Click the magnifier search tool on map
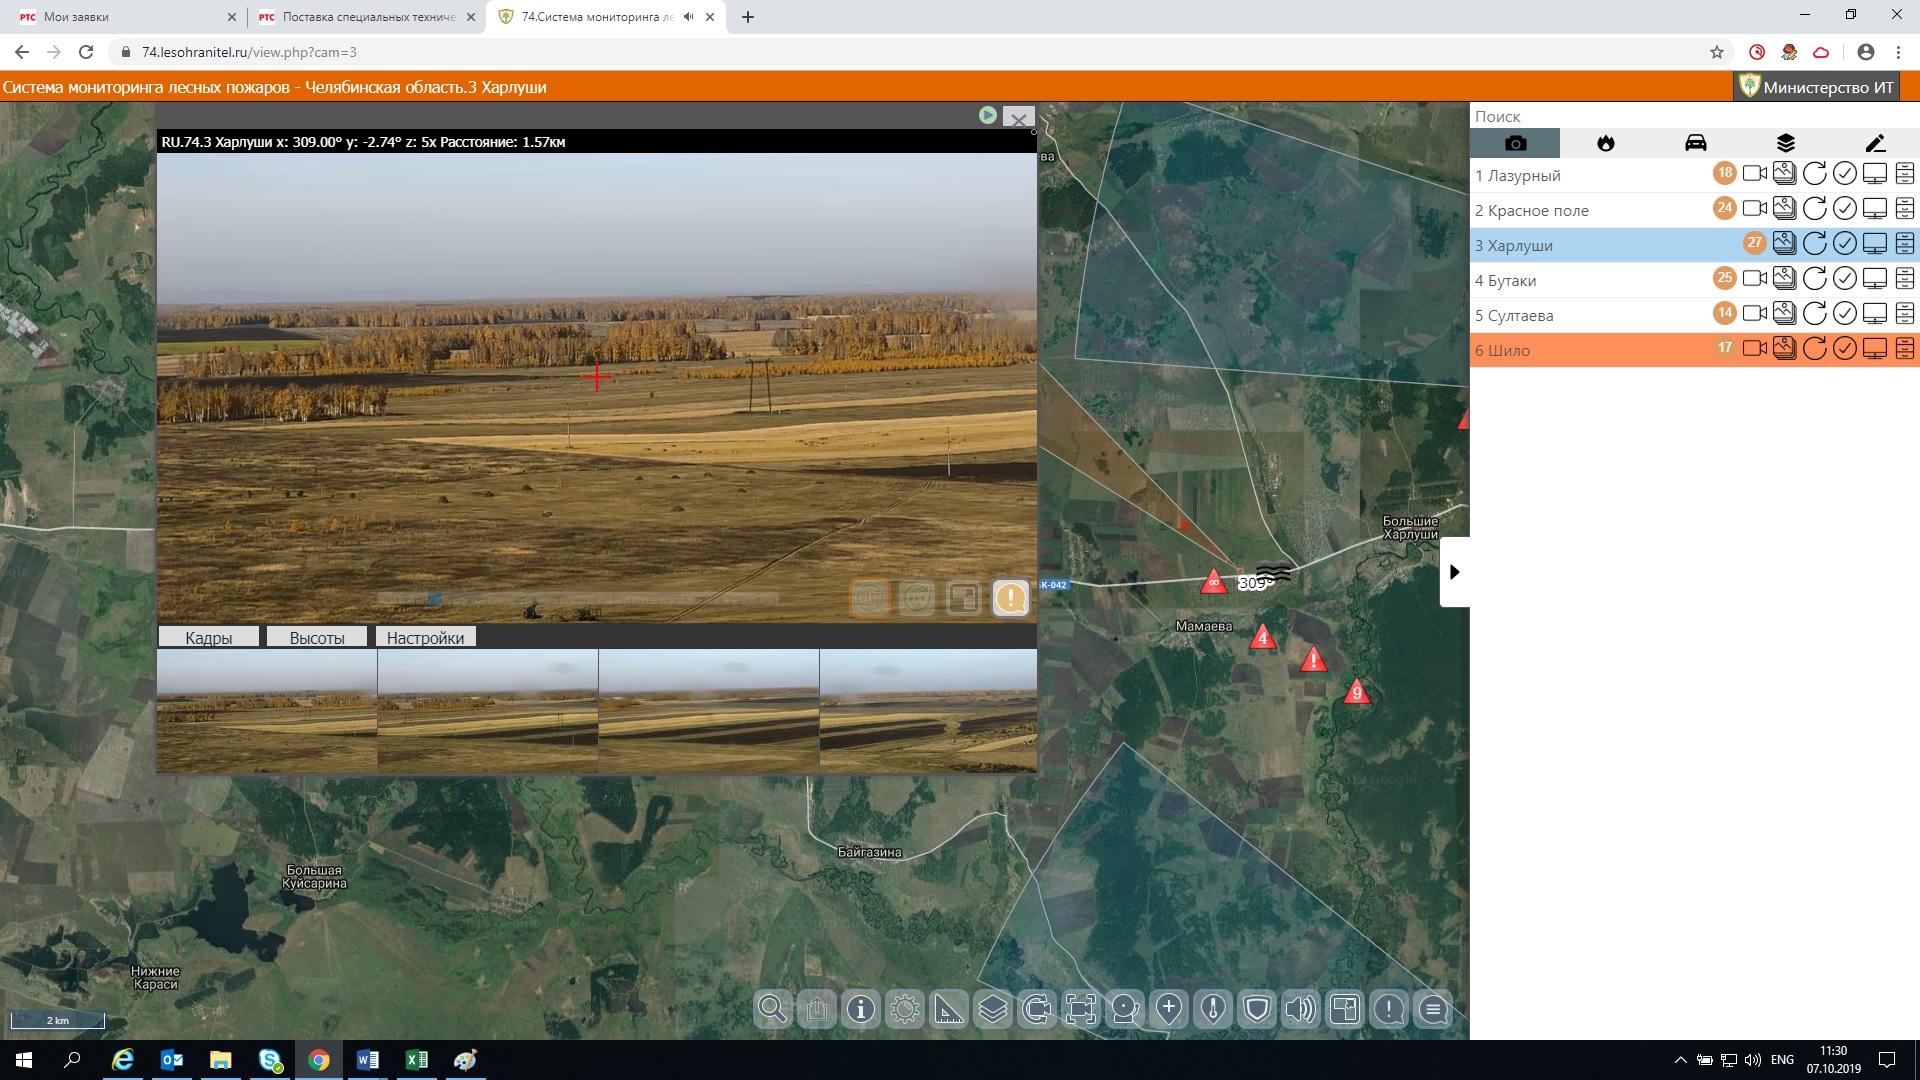1920x1080 pixels. pyautogui.click(x=772, y=1010)
